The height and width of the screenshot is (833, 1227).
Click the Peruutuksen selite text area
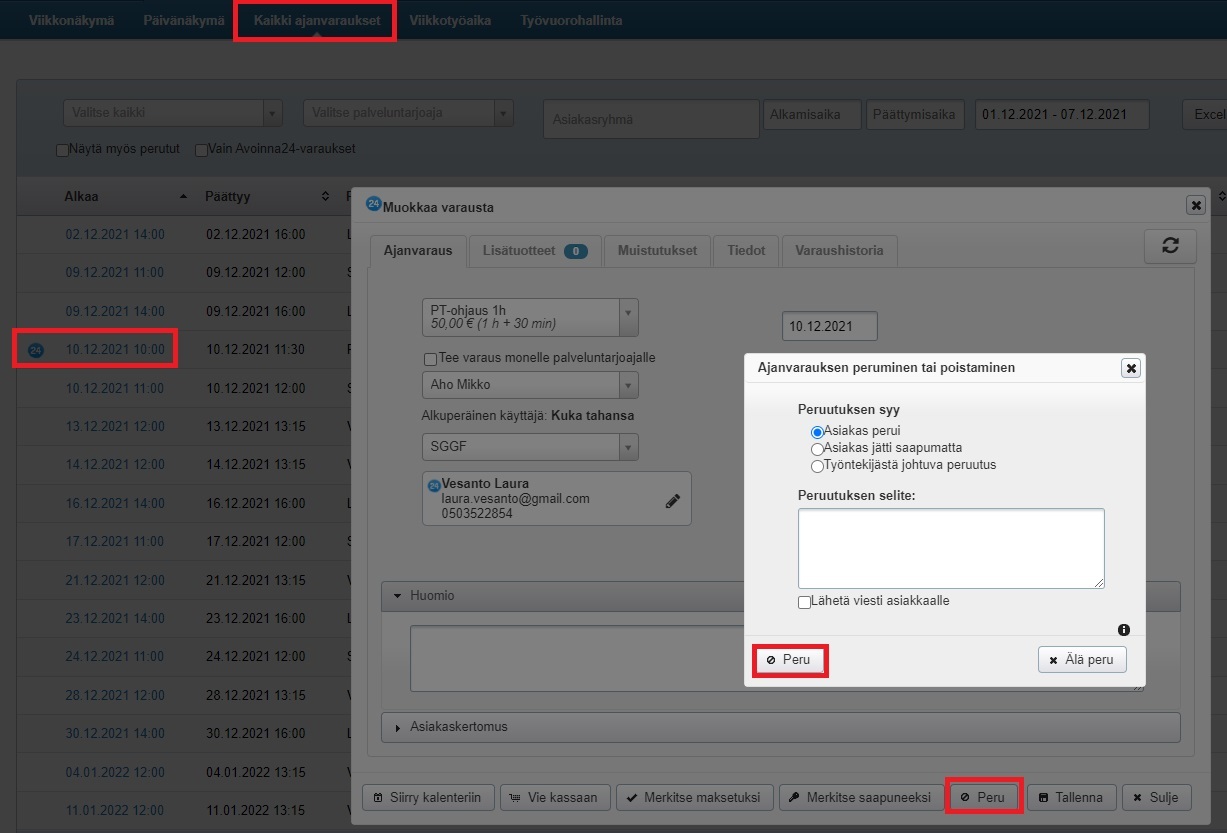[x=950, y=548]
